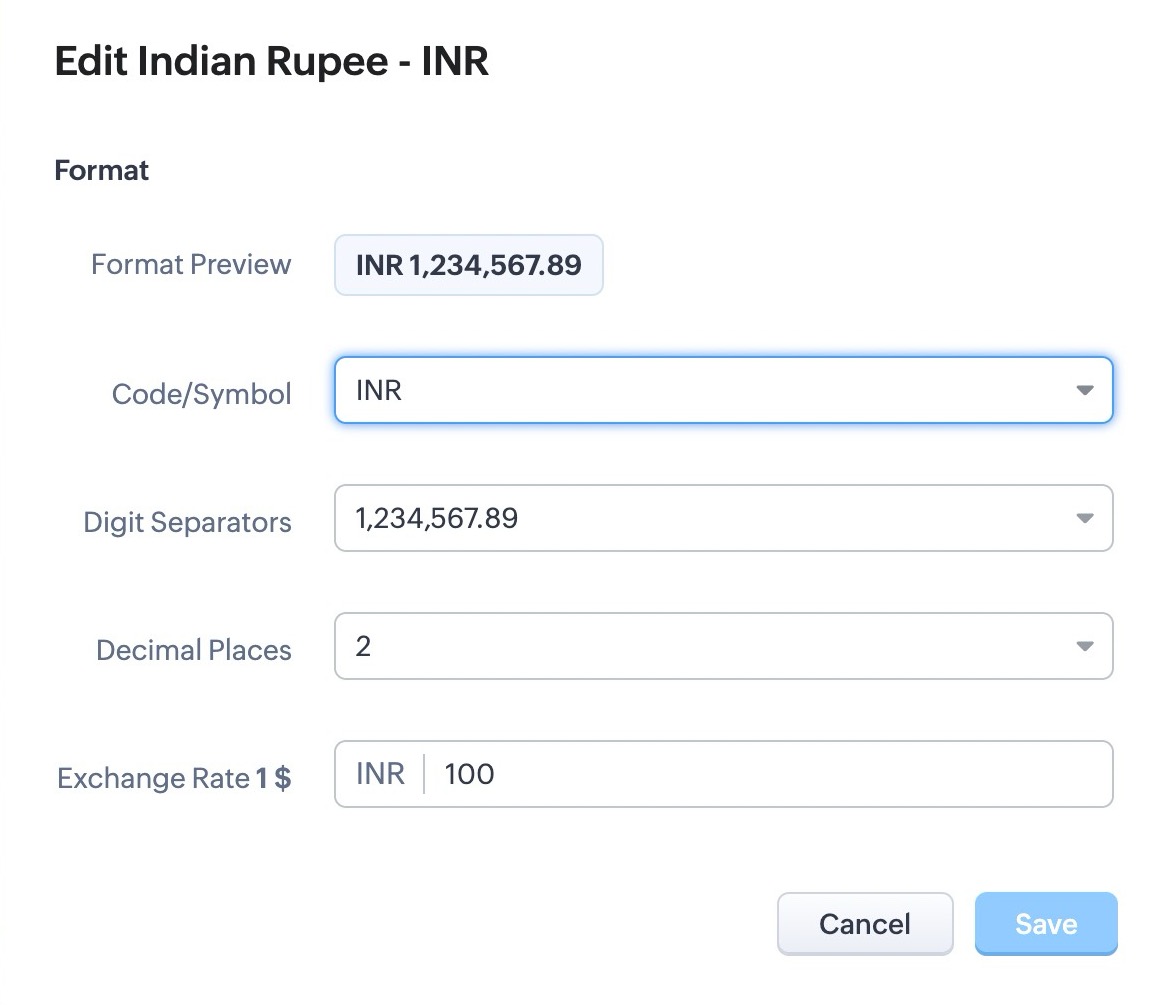Click the 100 value in Exchange Rate
Viewport: 1156px width, 1005px height.
click(469, 774)
